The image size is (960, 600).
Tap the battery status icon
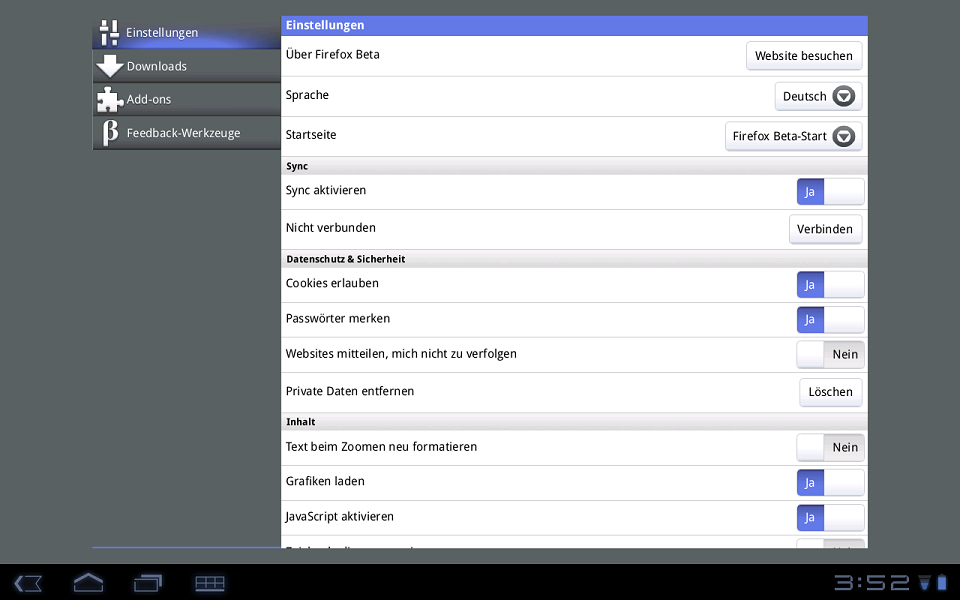pyautogui.click(x=942, y=582)
